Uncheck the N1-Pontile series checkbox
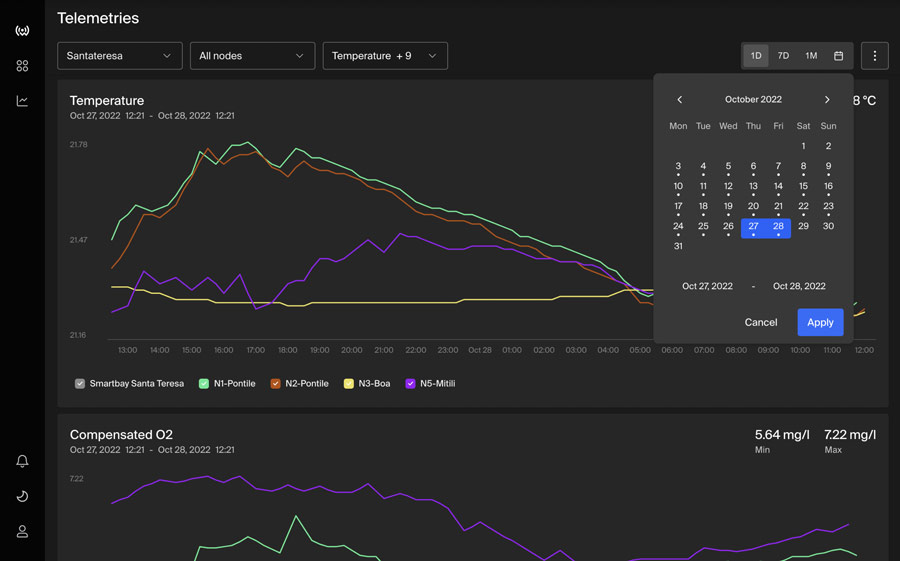The width and height of the screenshot is (900, 561). [204, 384]
